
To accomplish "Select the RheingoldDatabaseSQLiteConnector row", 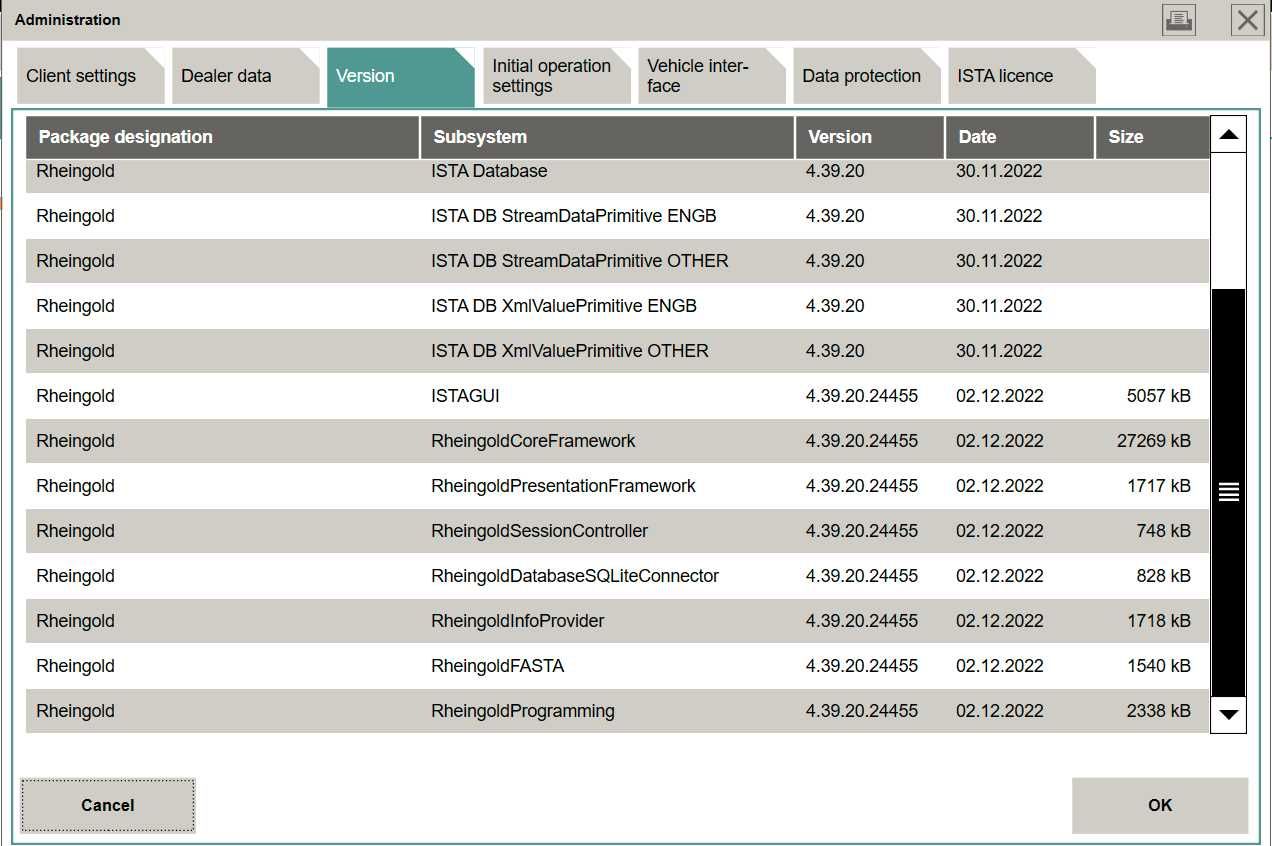I will (617, 576).
